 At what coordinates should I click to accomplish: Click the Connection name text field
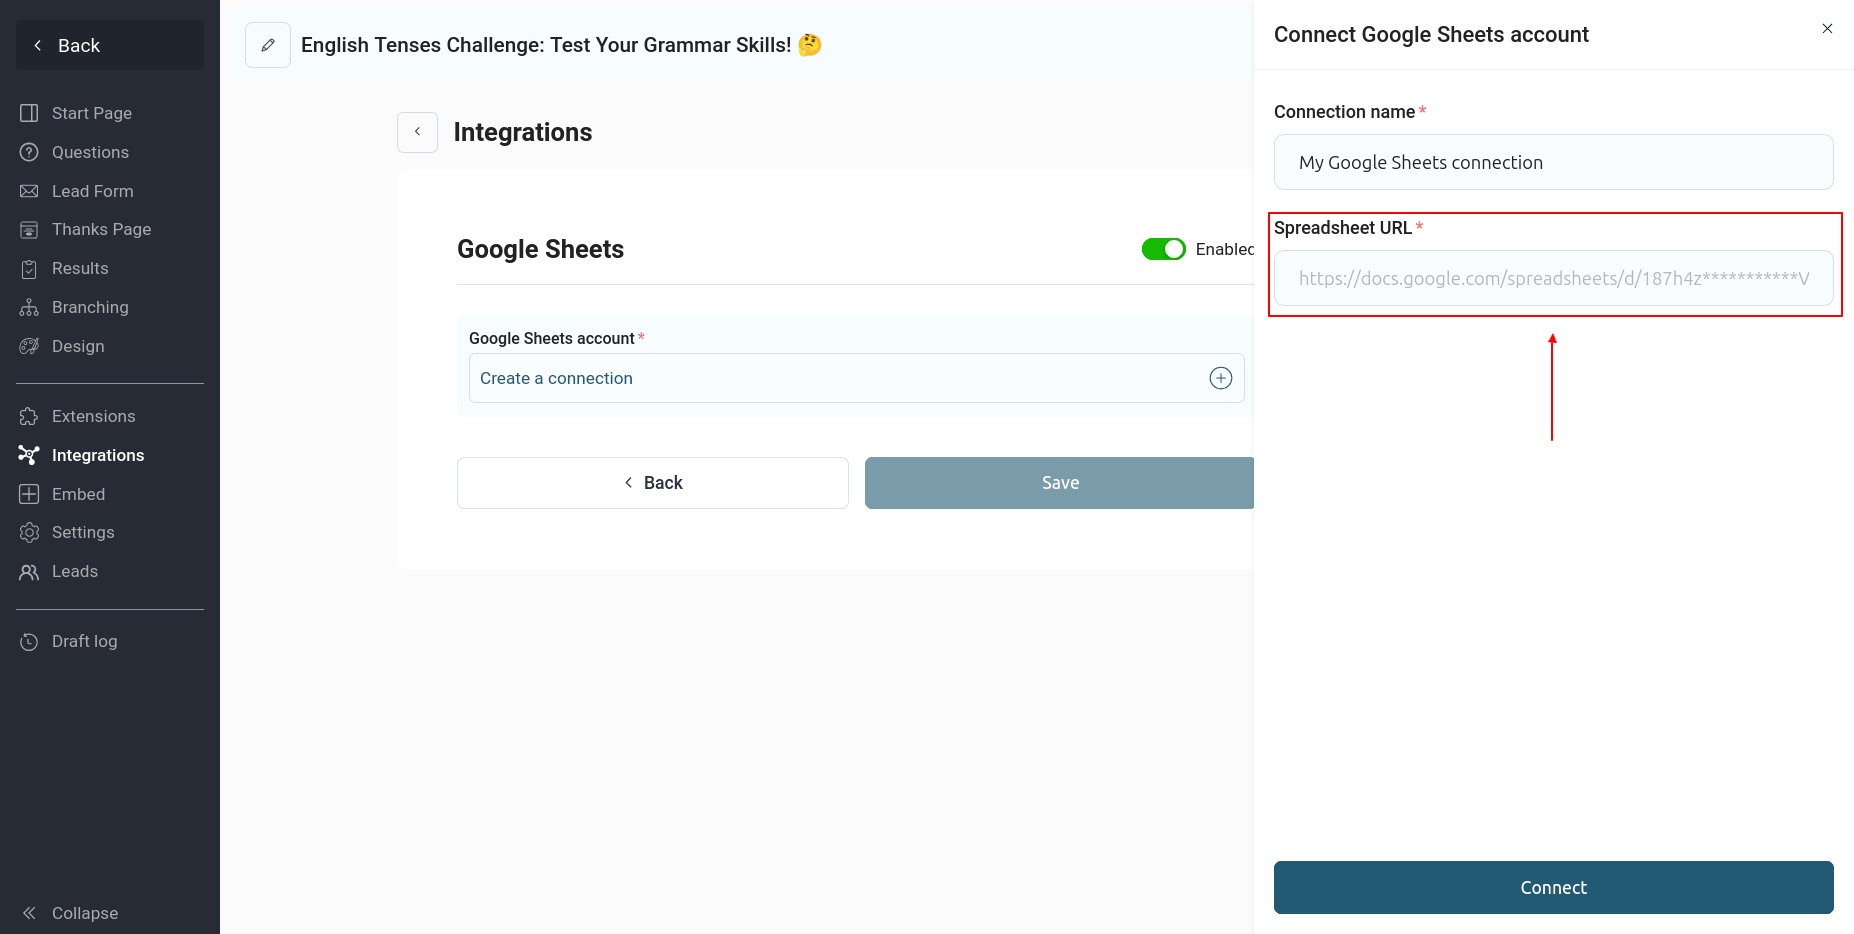click(x=1553, y=162)
